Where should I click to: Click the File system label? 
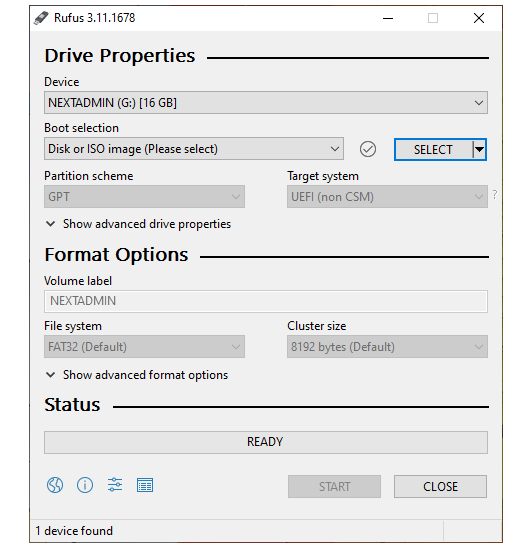[x=73, y=326]
